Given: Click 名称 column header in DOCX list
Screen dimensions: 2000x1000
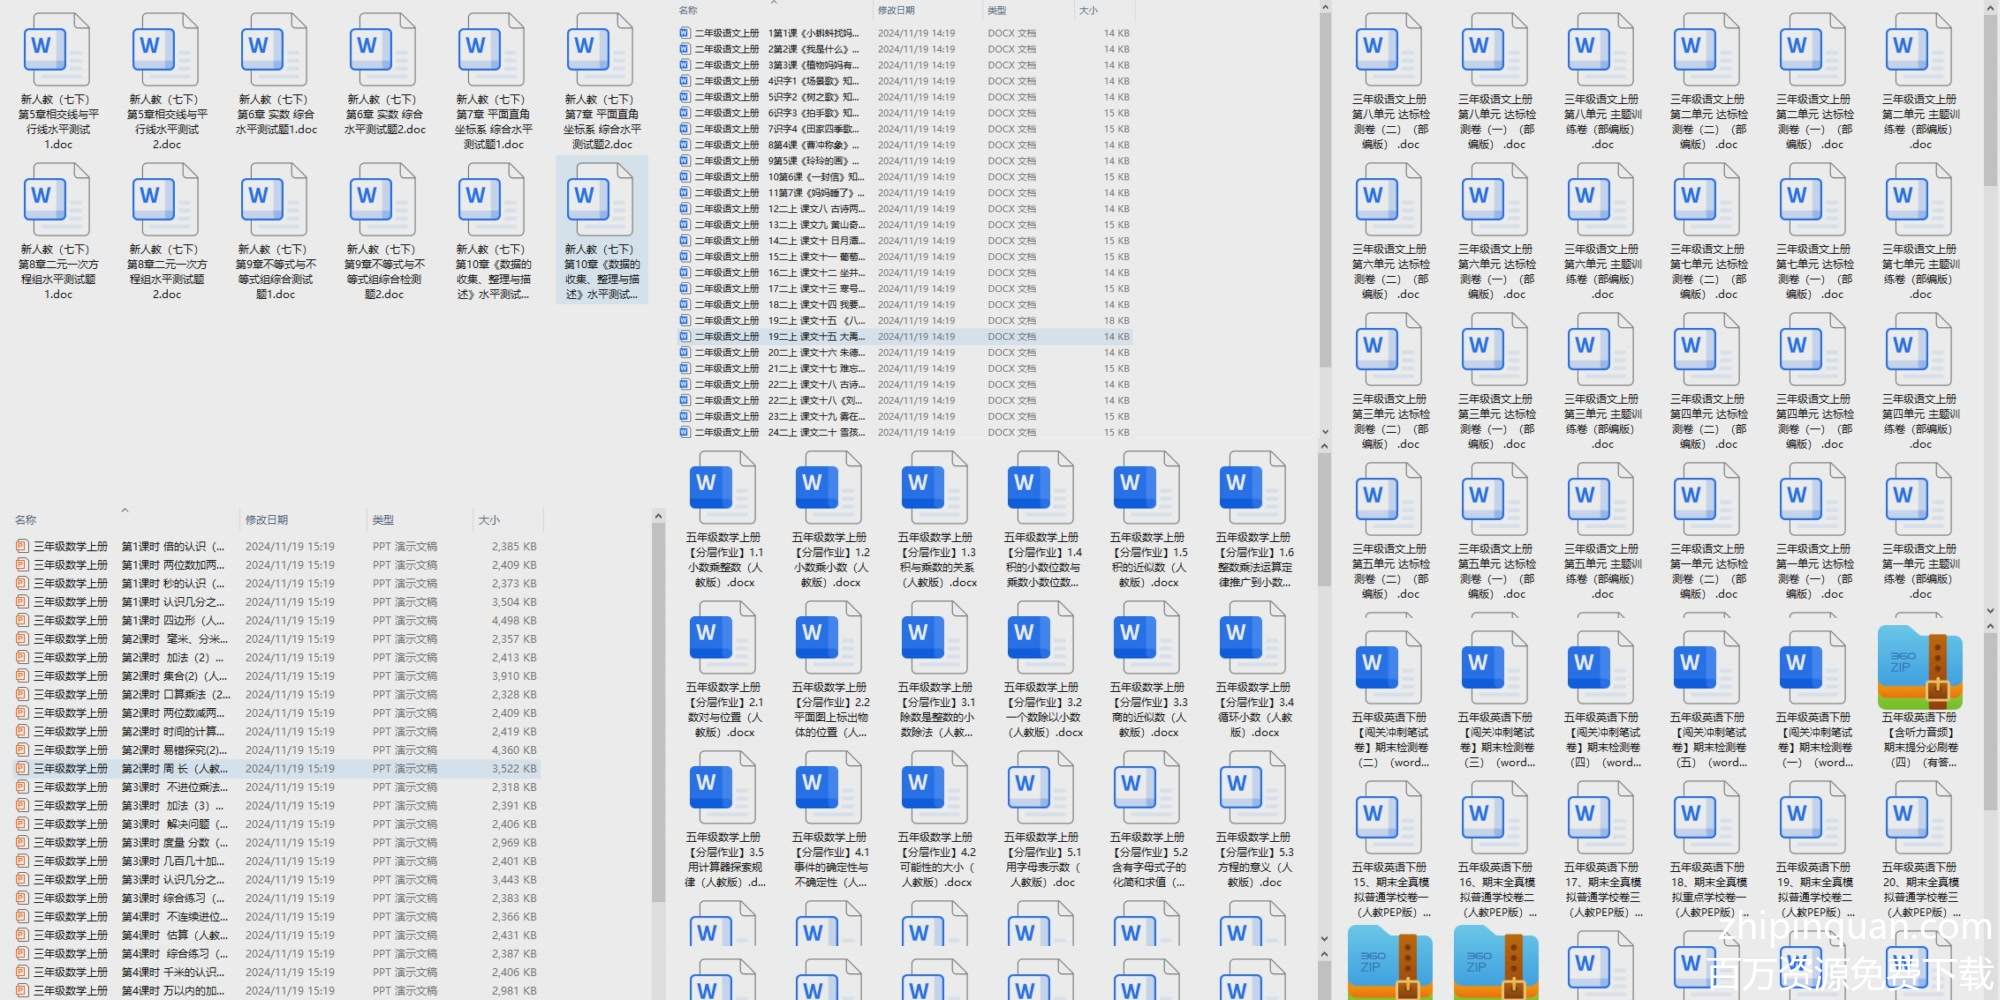Looking at the screenshot, I should pos(689,11).
